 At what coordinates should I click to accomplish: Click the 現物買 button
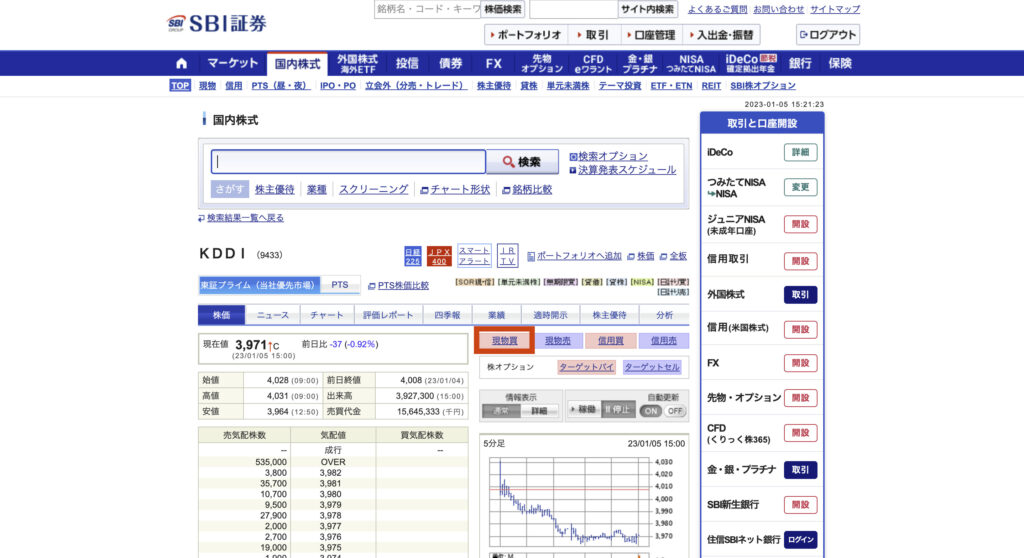tap(505, 340)
